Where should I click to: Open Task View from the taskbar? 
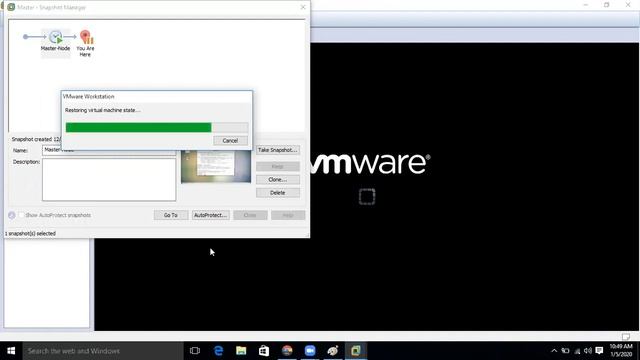click(x=195, y=351)
